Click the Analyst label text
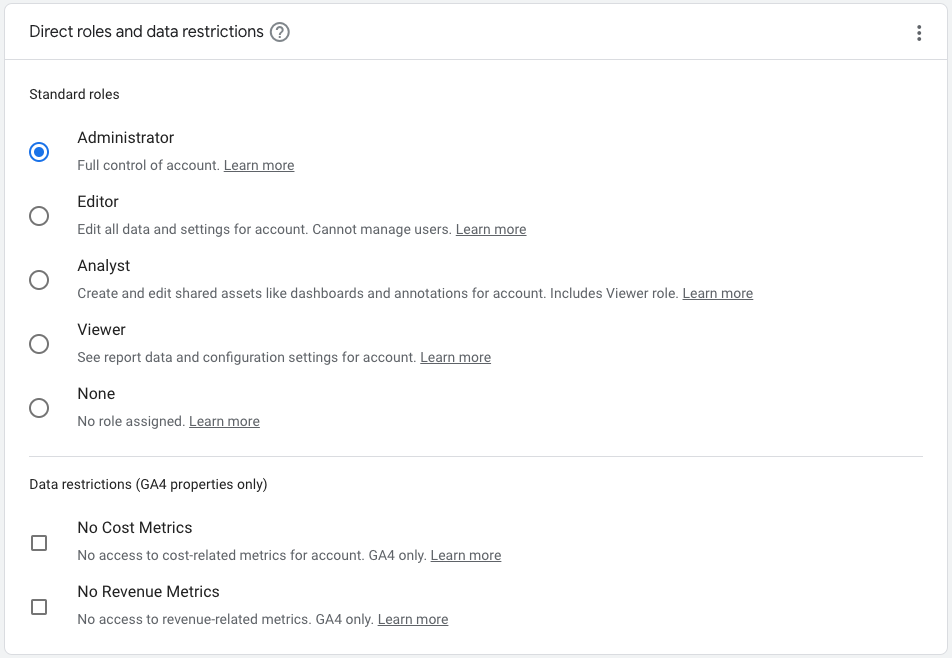952x658 pixels. 103,266
